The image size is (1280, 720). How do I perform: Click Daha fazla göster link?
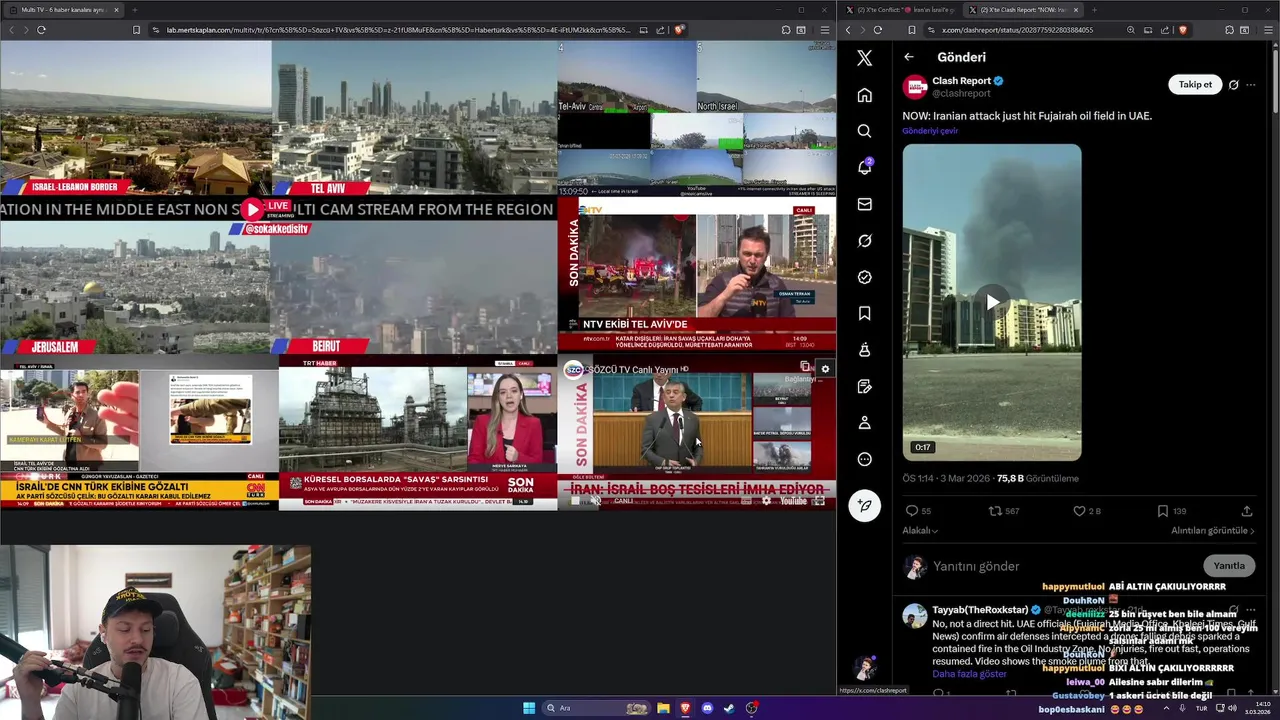[969, 674]
